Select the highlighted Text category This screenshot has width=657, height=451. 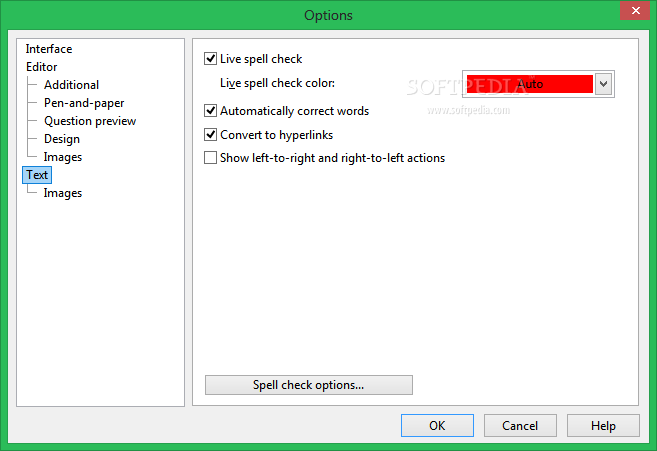37,175
